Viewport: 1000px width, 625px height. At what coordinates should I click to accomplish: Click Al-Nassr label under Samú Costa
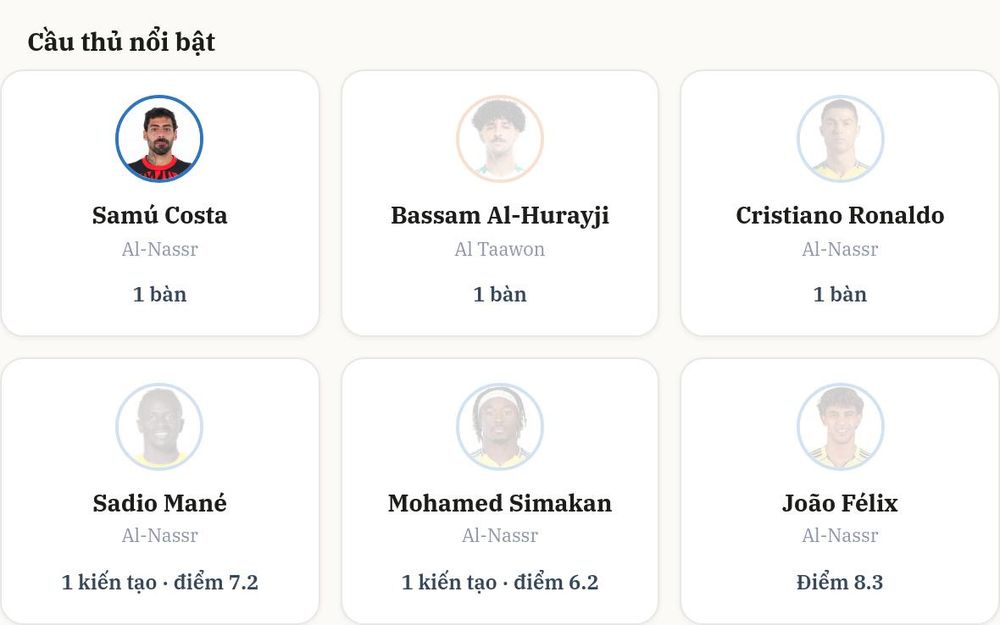(159, 249)
